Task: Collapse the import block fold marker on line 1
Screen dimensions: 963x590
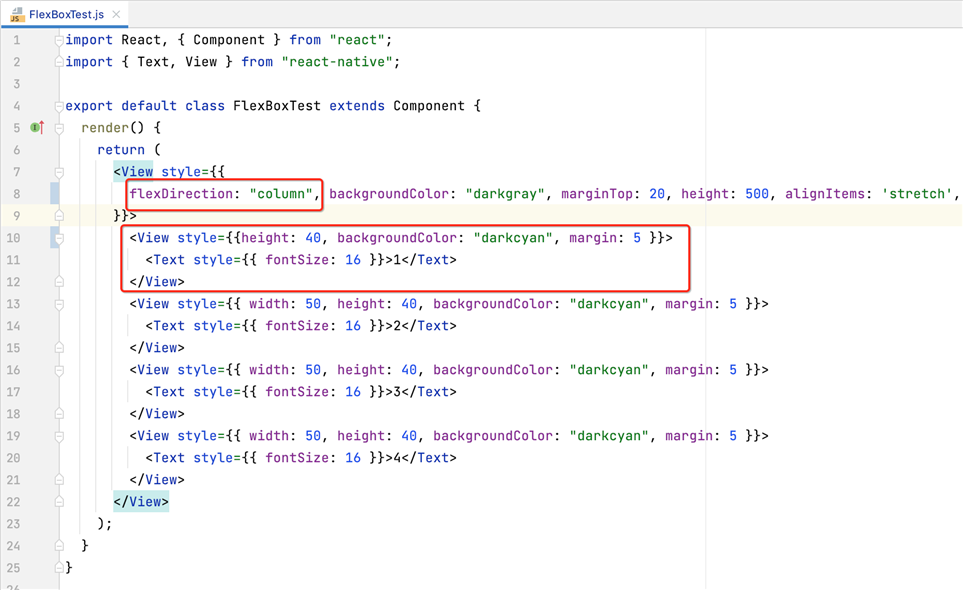Action: 59,40
